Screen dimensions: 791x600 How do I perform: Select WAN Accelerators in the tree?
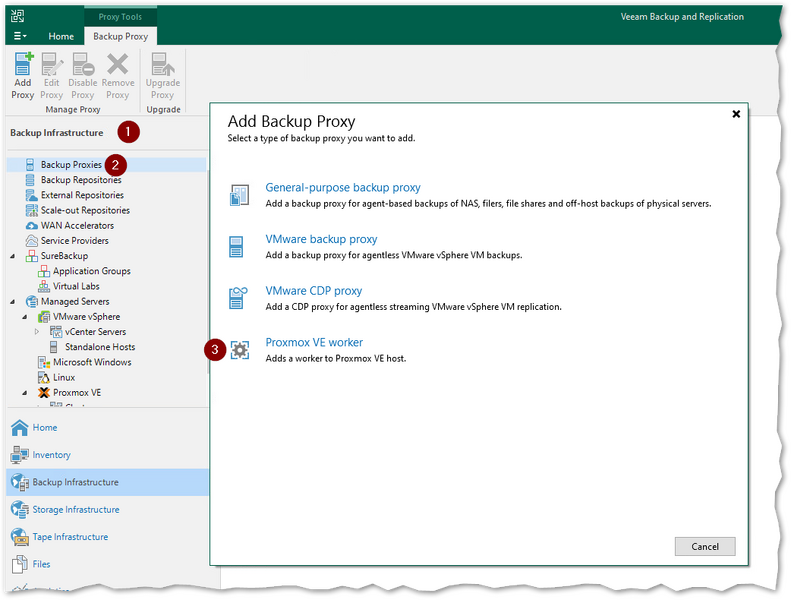pos(77,225)
